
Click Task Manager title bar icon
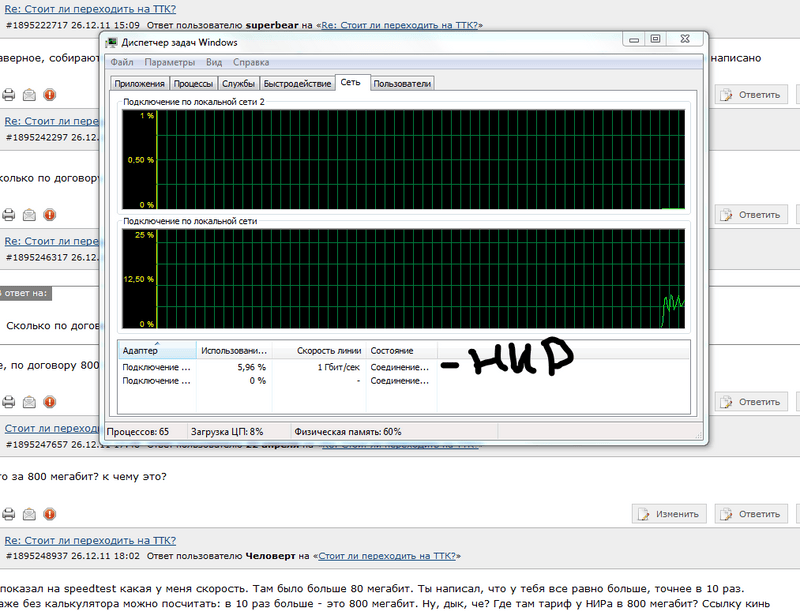click(111, 42)
